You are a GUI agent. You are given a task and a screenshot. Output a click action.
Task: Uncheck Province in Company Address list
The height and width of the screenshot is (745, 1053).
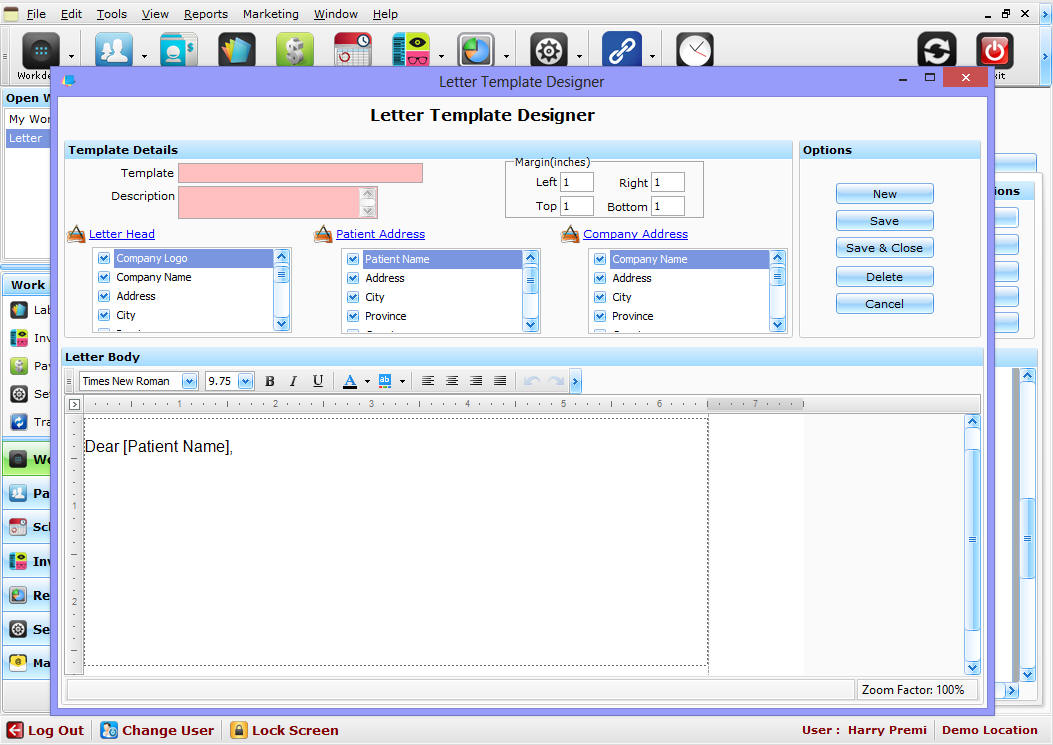600,316
